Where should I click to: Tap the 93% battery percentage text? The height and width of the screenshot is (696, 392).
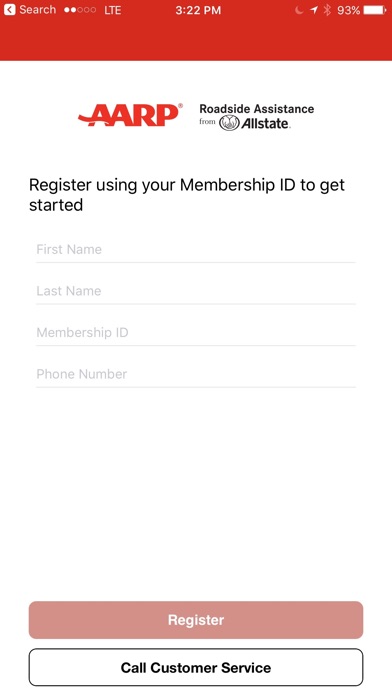point(348,10)
